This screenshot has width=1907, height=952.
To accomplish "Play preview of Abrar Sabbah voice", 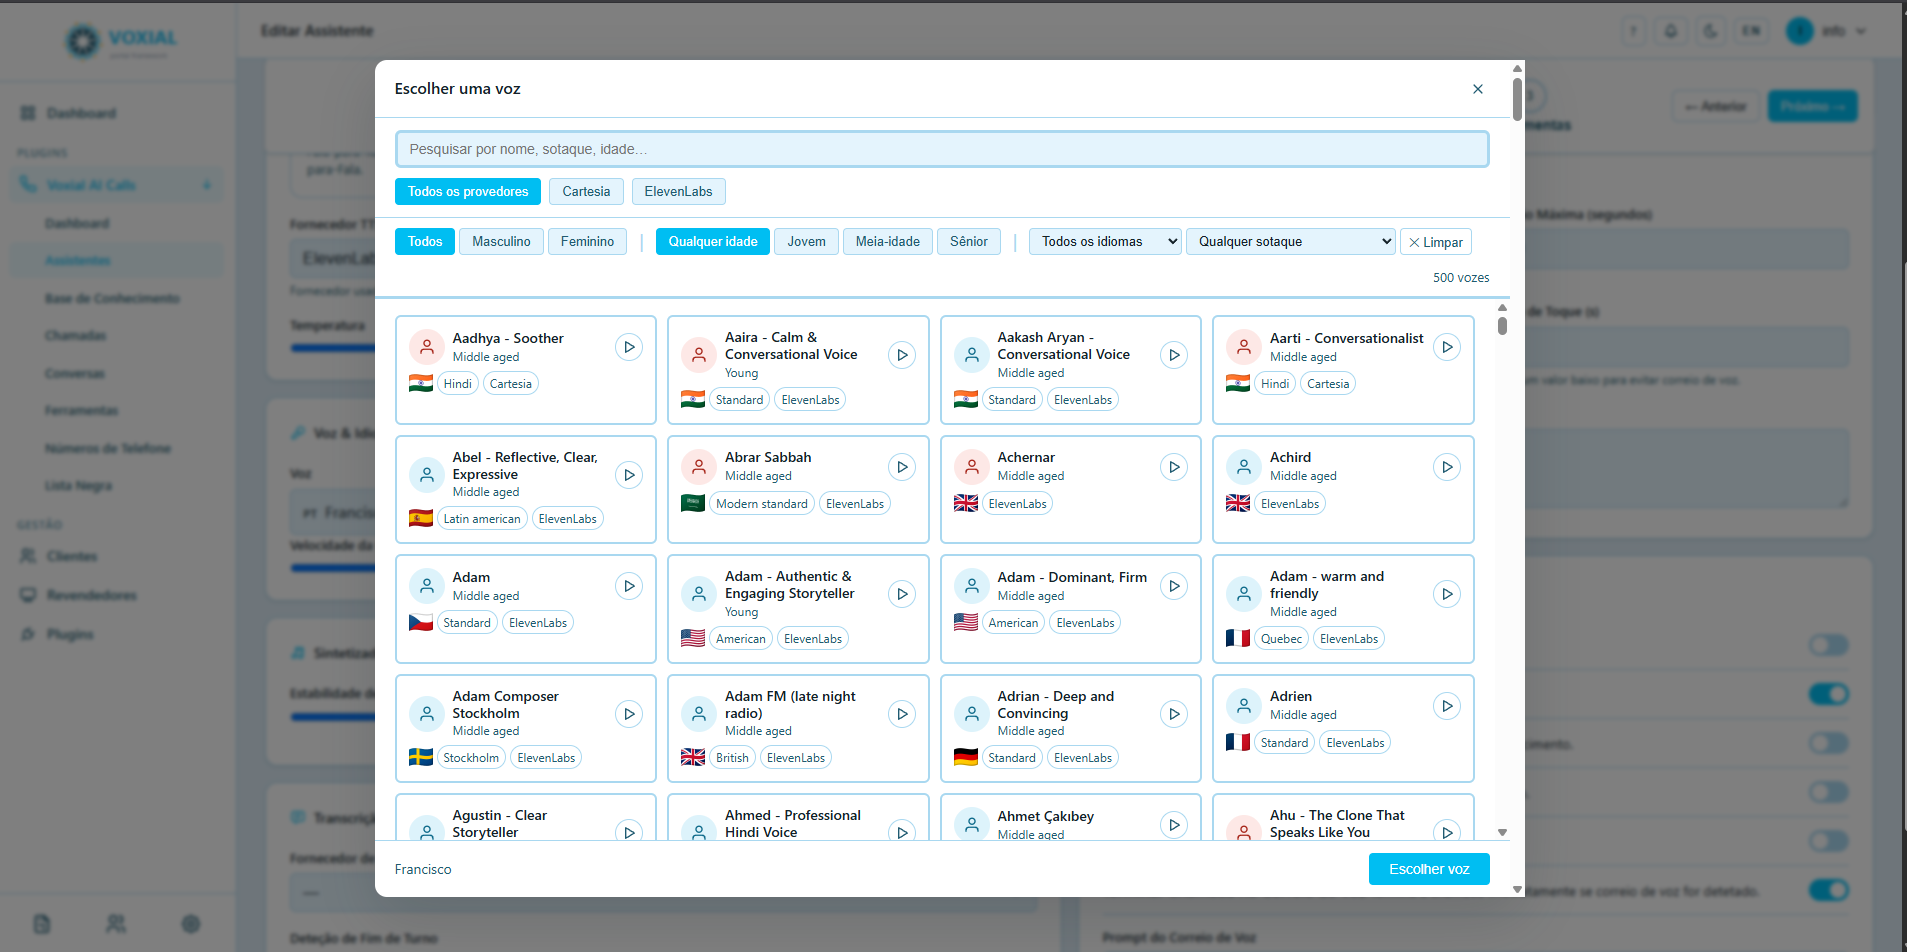I will [x=902, y=467].
